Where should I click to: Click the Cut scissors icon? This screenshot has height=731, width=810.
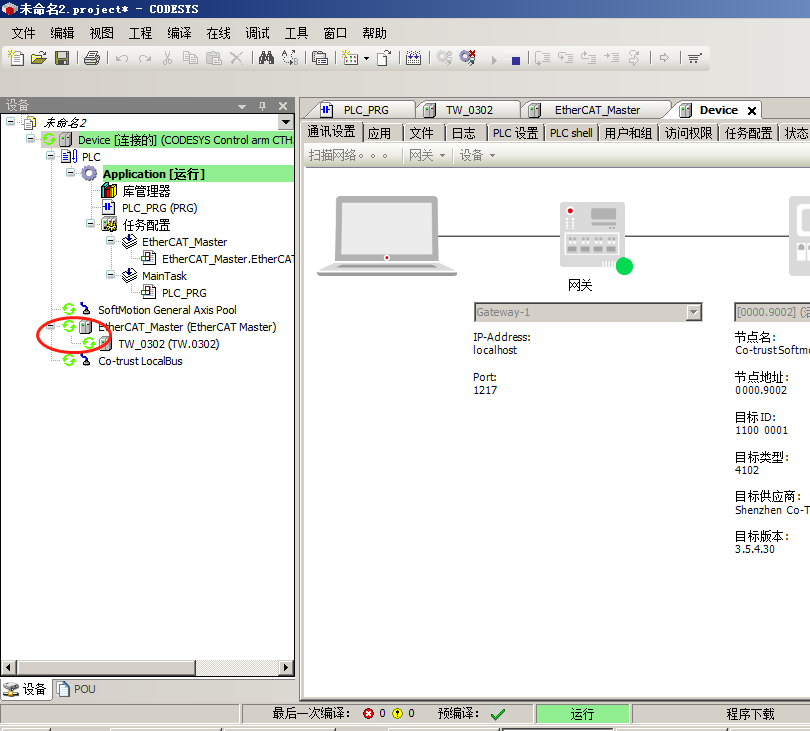click(167, 58)
